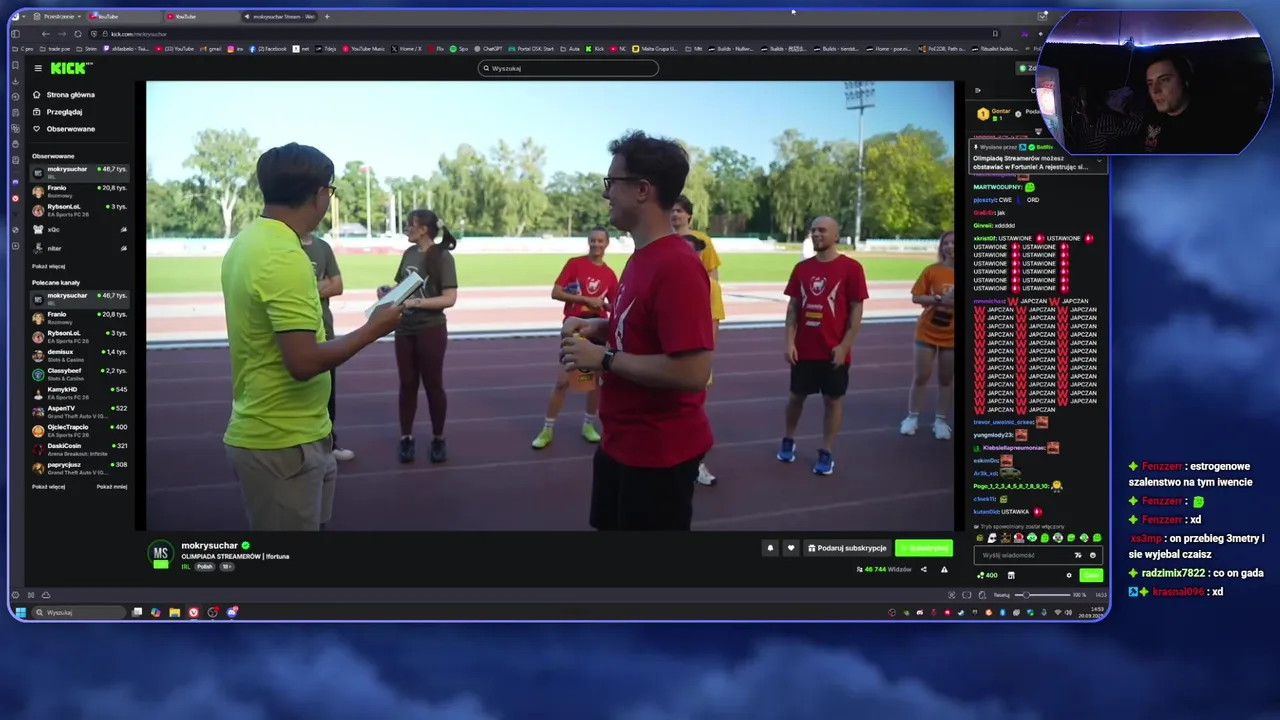The width and height of the screenshot is (1280, 720).
Task: Click the stream video player
Action: pyautogui.click(x=550, y=306)
